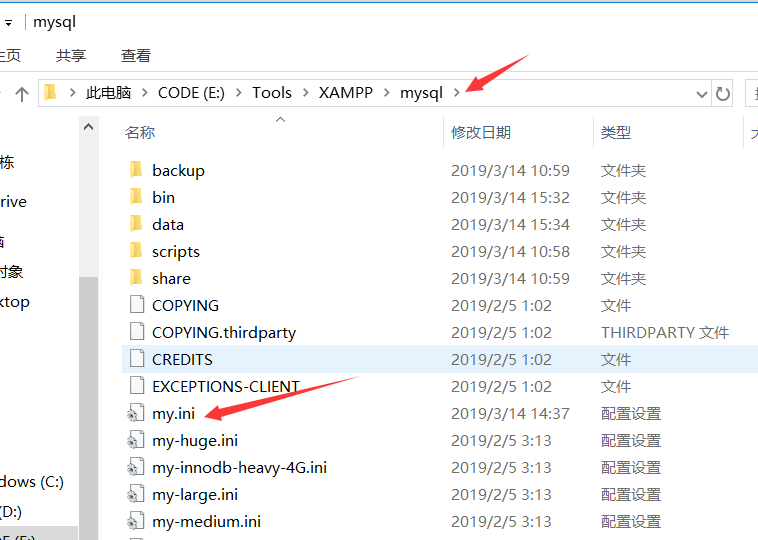Navigate to CODE (E:) breadcrumb
Screen dimensions: 758x540
point(191,92)
